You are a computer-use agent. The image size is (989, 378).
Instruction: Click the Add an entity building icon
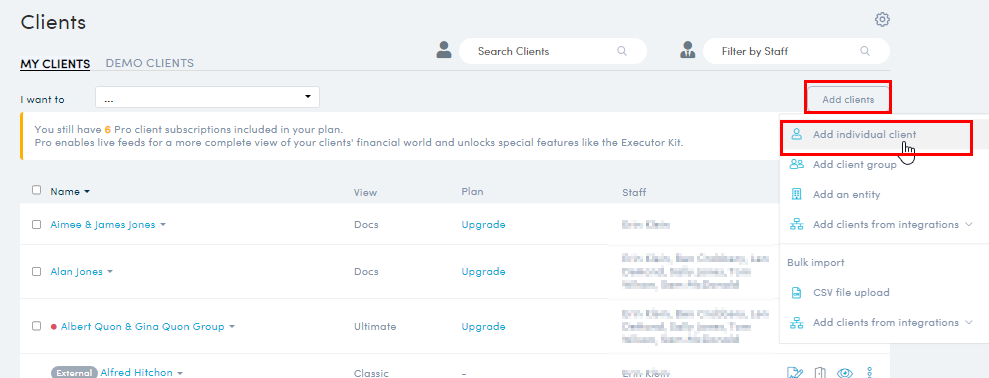[x=797, y=194]
